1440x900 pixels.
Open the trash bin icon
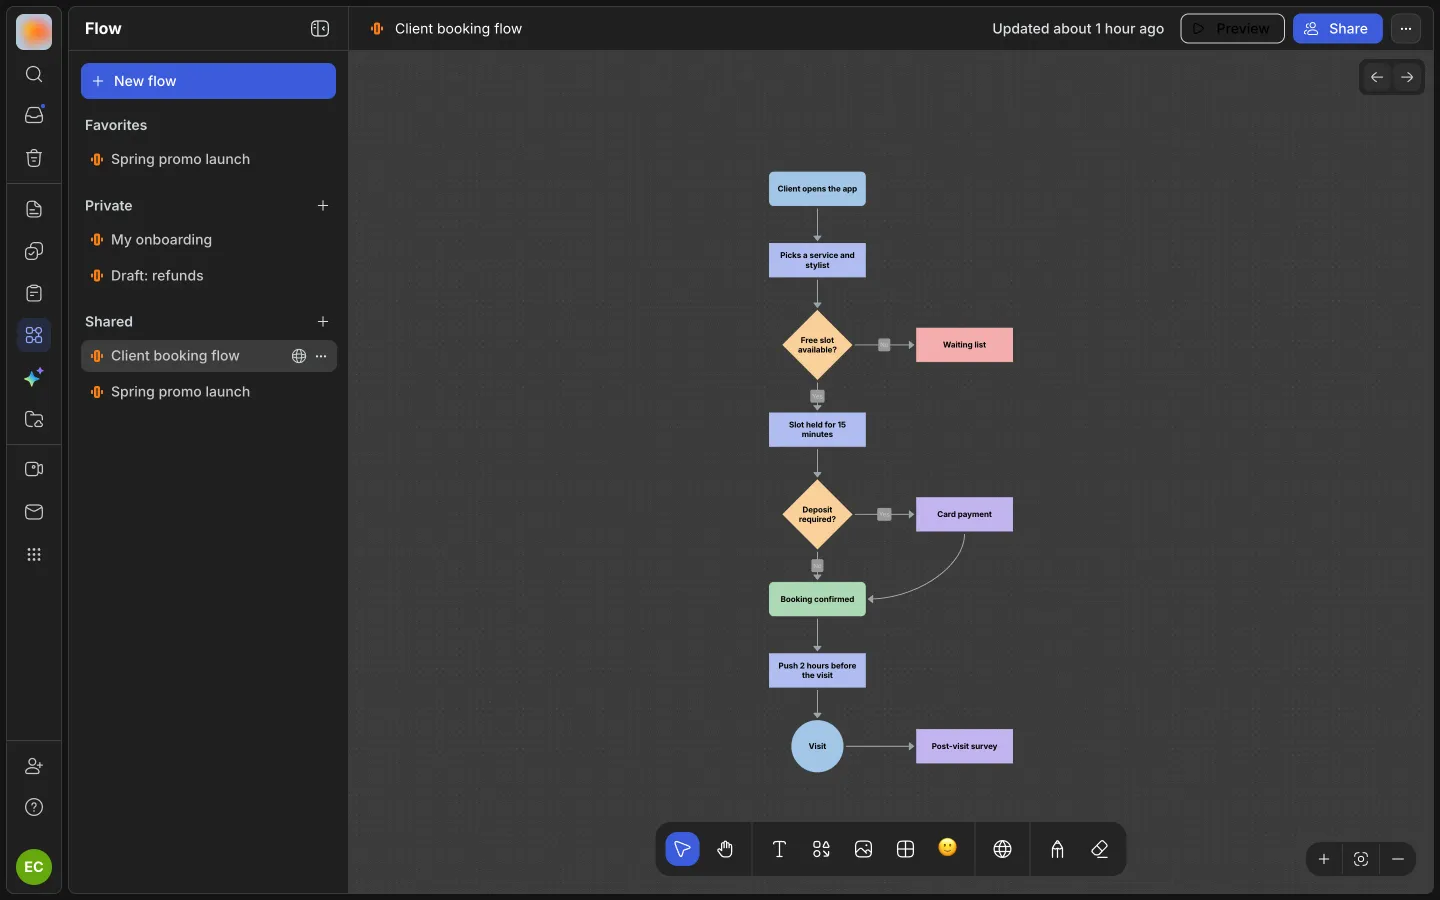click(x=34, y=158)
